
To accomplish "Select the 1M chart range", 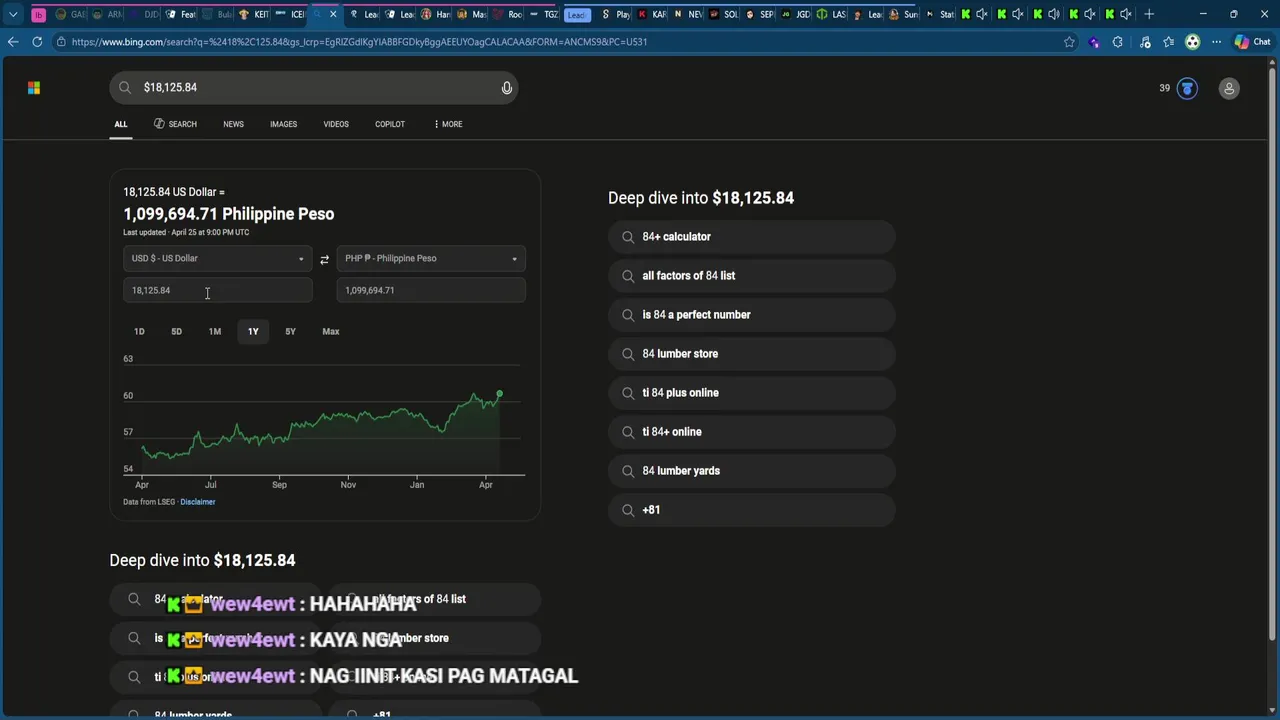I will click(x=215, y=331).
